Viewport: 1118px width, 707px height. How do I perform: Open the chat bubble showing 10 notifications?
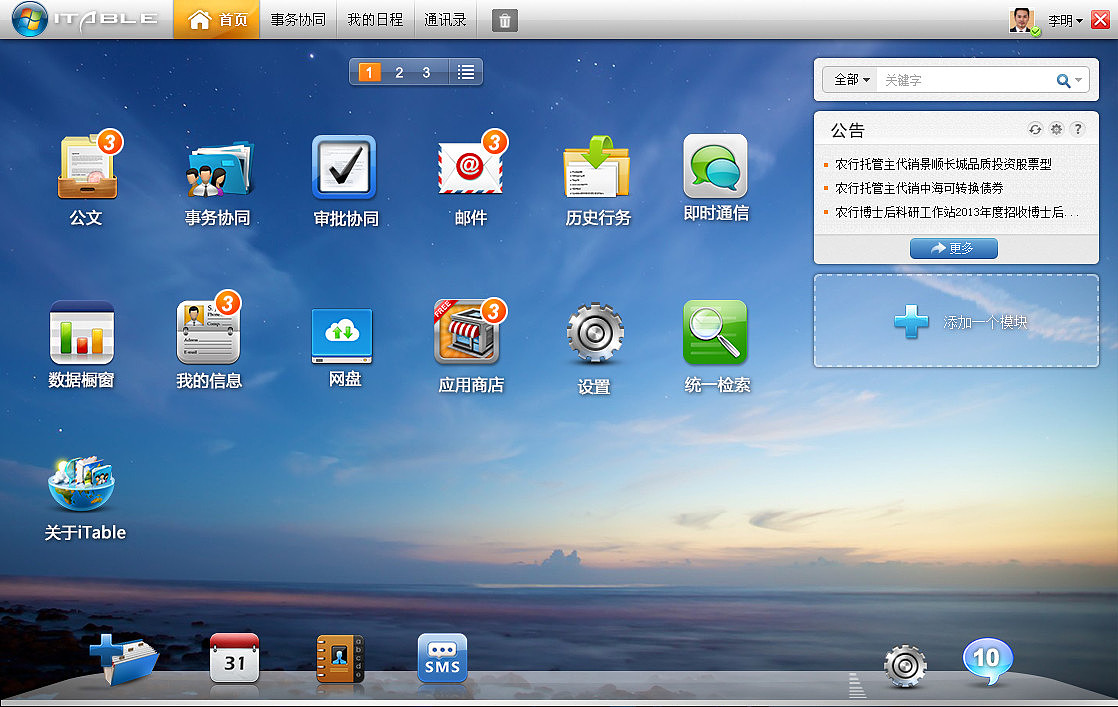988,661
